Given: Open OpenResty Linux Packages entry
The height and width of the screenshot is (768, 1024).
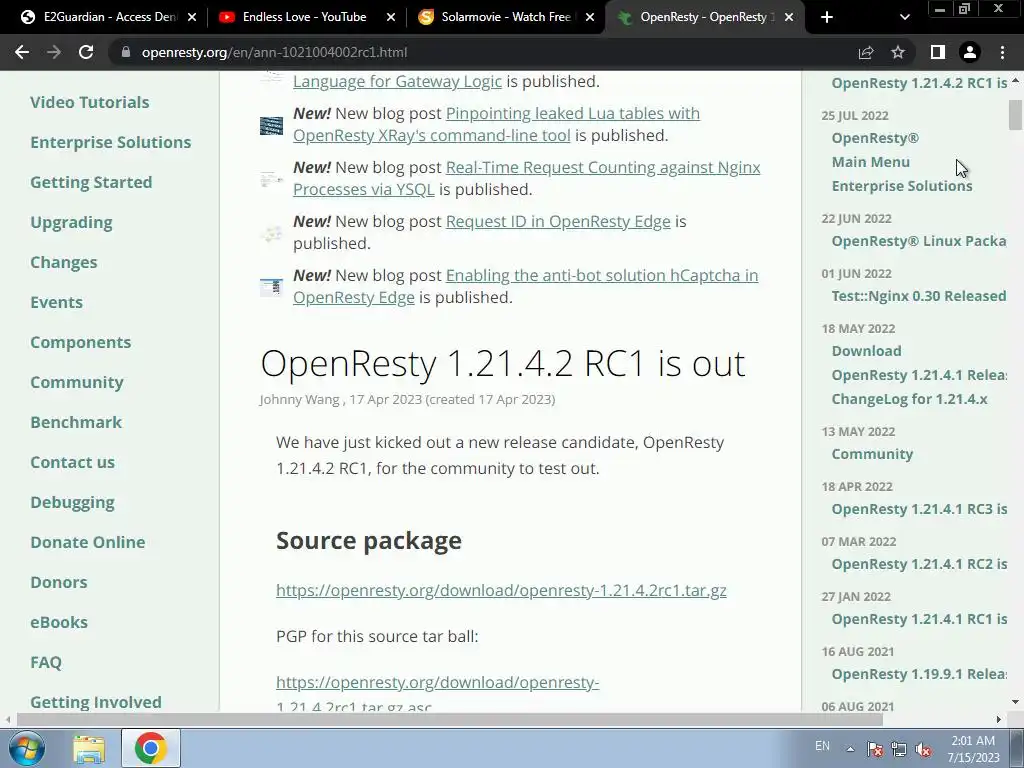Looking at the screenshot, I should click(x=919, y=241).
